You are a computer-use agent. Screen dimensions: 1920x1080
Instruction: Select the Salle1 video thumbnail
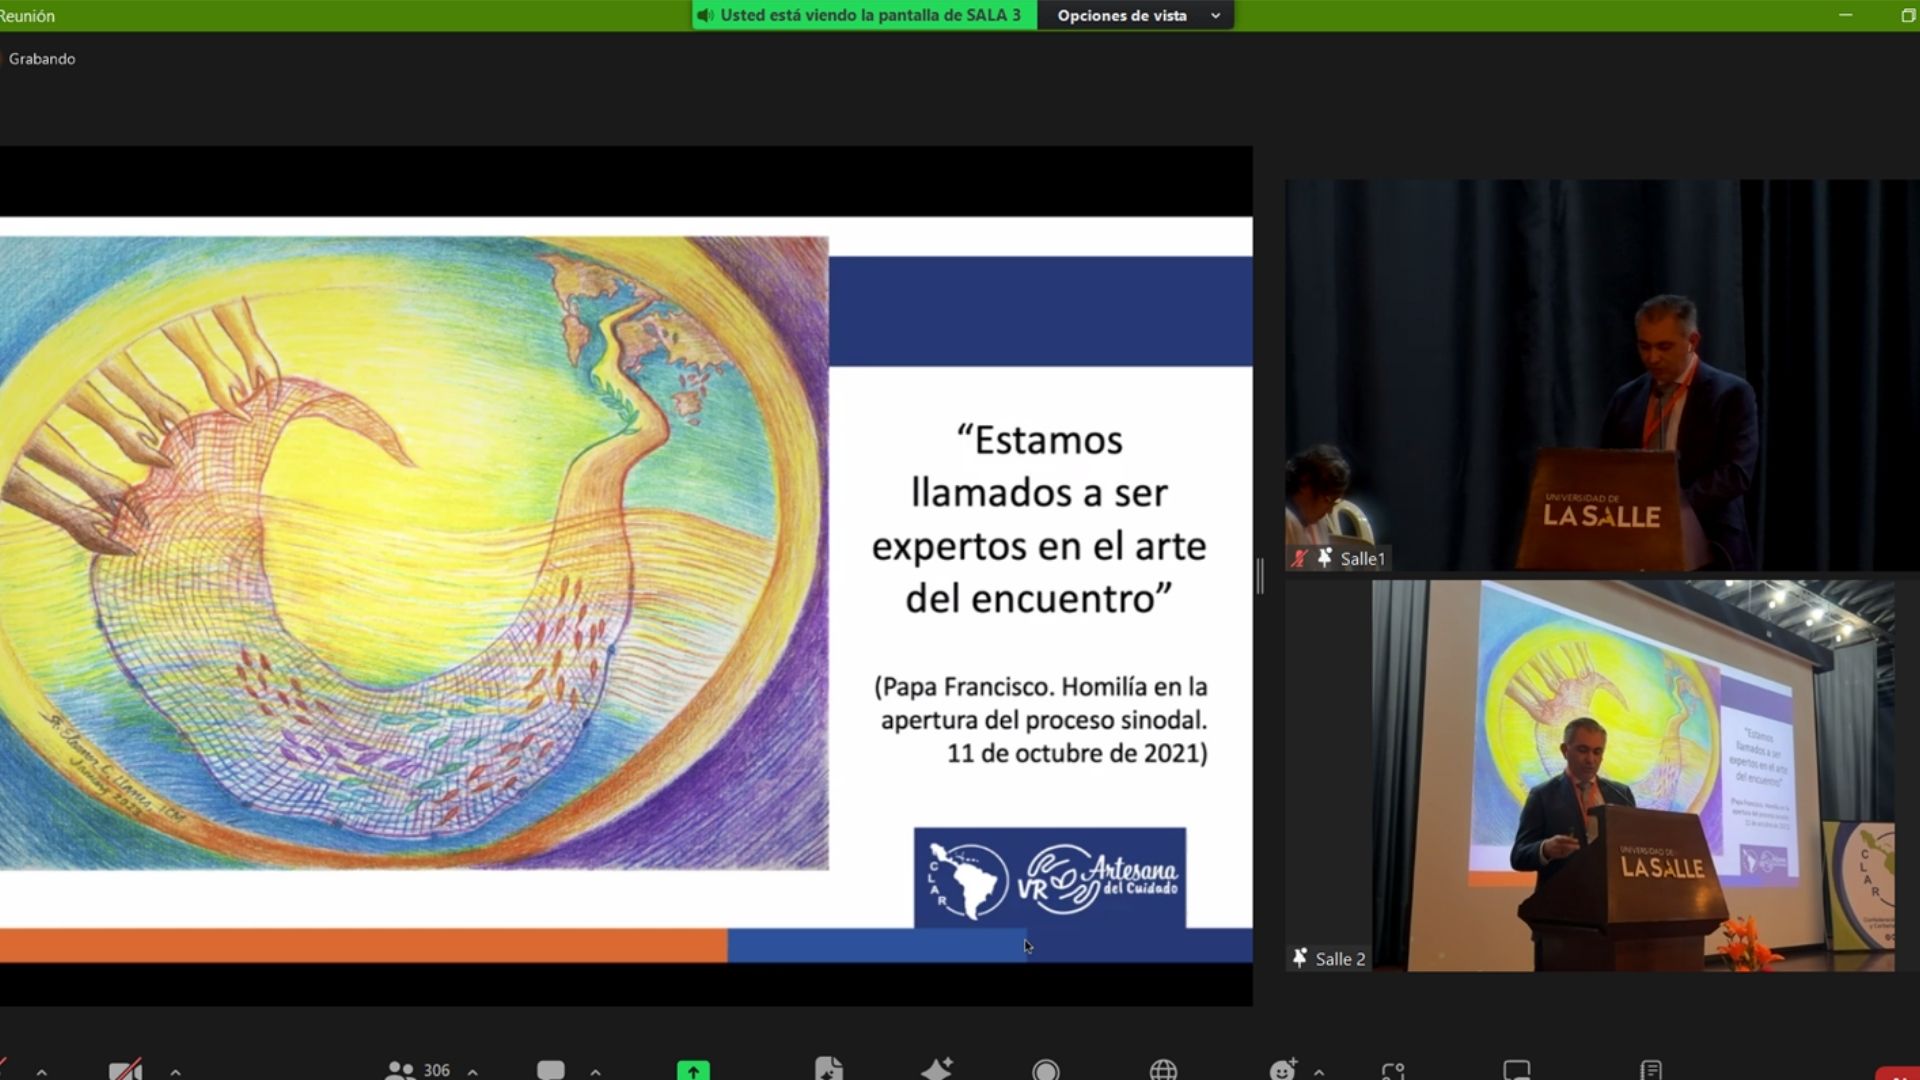[1600, 375]
